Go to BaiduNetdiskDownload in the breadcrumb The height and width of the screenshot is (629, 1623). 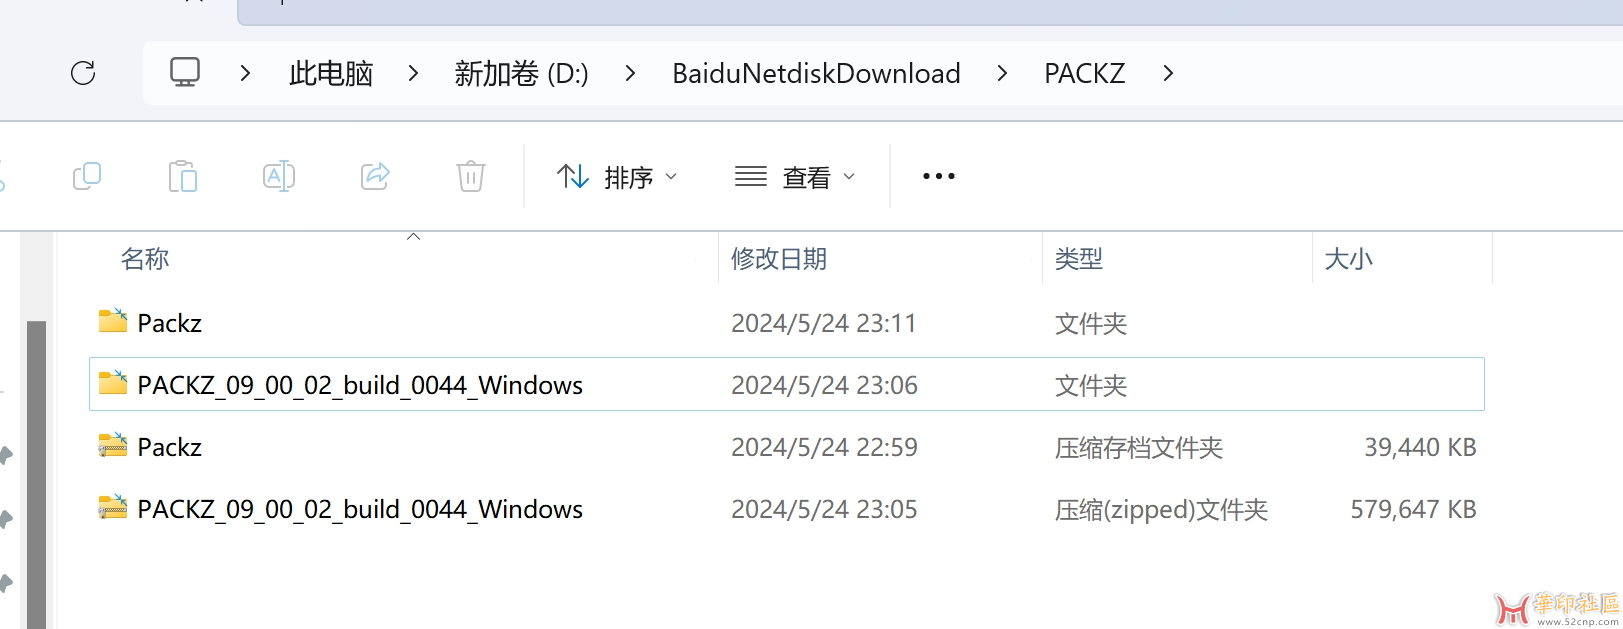(x=816, y=73)
